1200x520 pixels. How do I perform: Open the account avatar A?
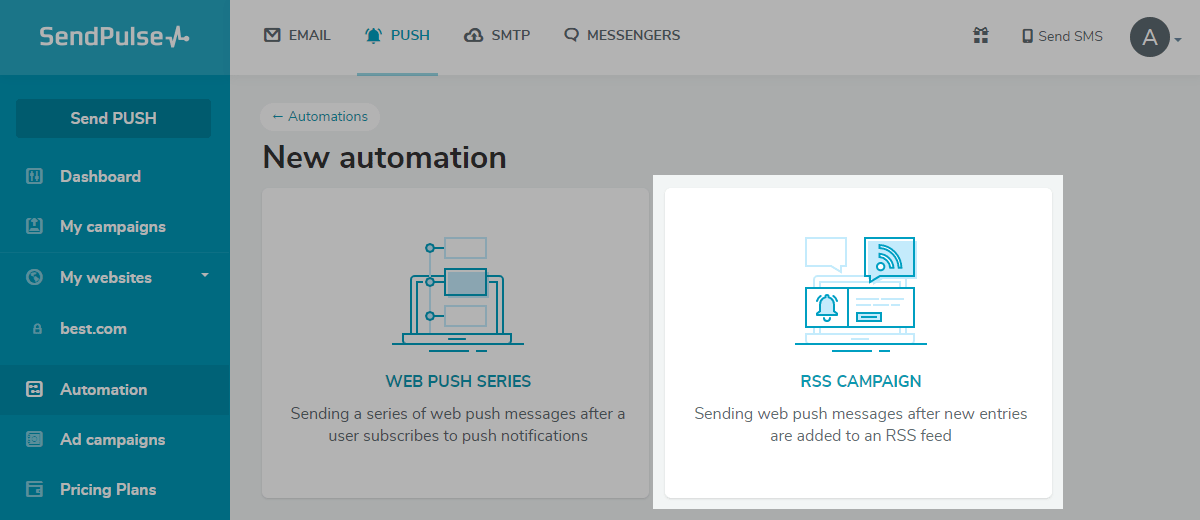[1150, 37]
